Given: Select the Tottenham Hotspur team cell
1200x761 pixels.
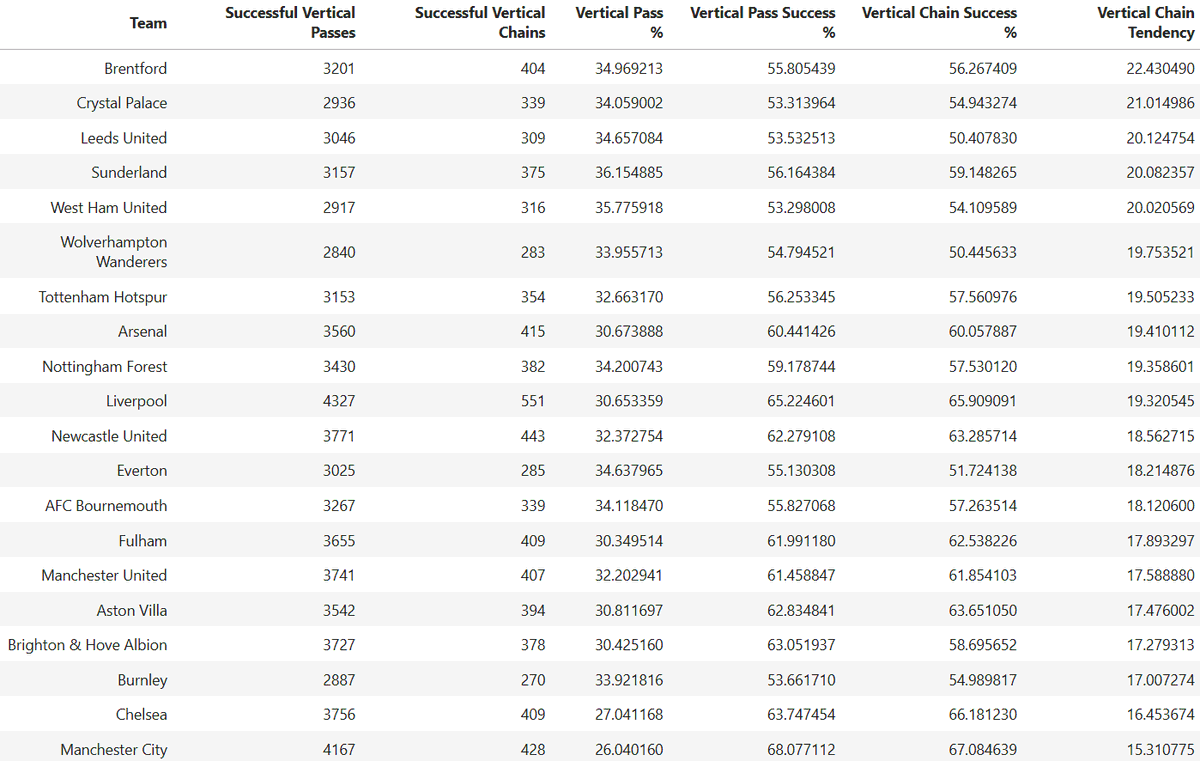Looking at the screenshot, I should coord(103,297).
